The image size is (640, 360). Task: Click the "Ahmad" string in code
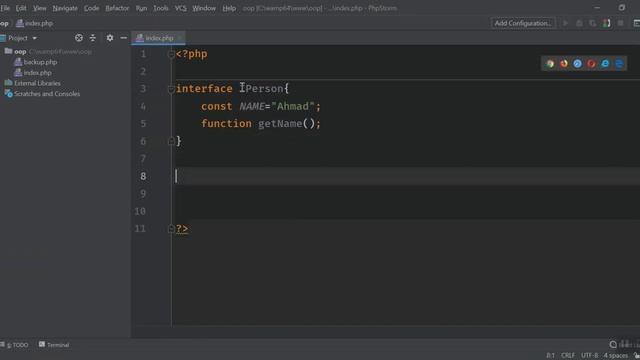click(x=293, y=107)
